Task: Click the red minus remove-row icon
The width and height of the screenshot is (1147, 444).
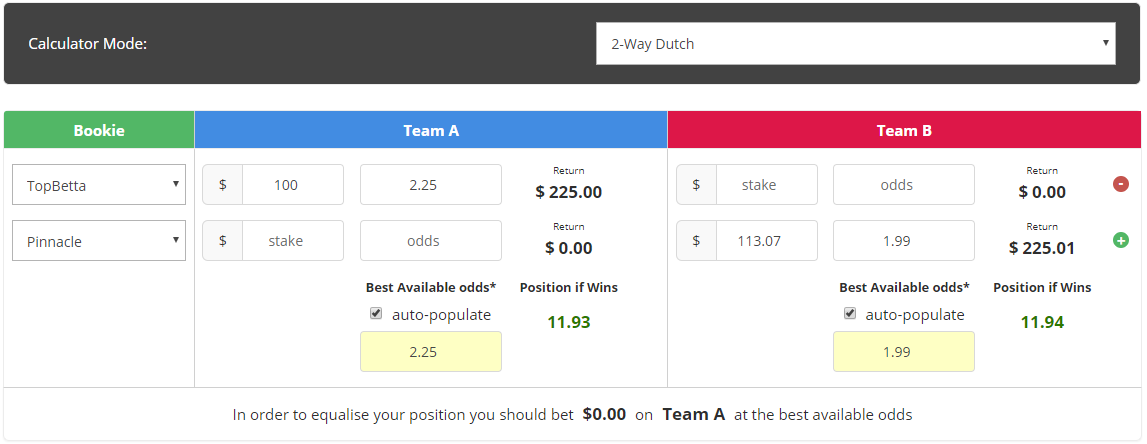Action: 1120,184
